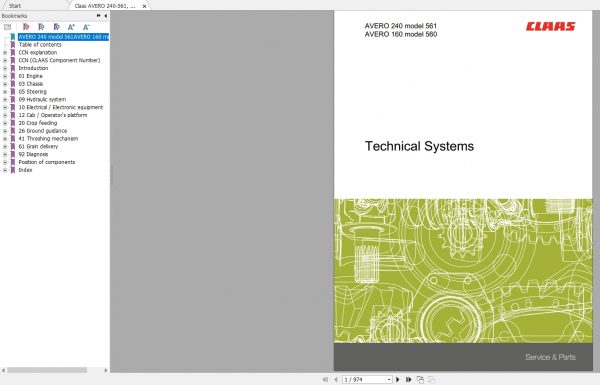
Task: Switch to the Start tab
Action: [15, 6]
